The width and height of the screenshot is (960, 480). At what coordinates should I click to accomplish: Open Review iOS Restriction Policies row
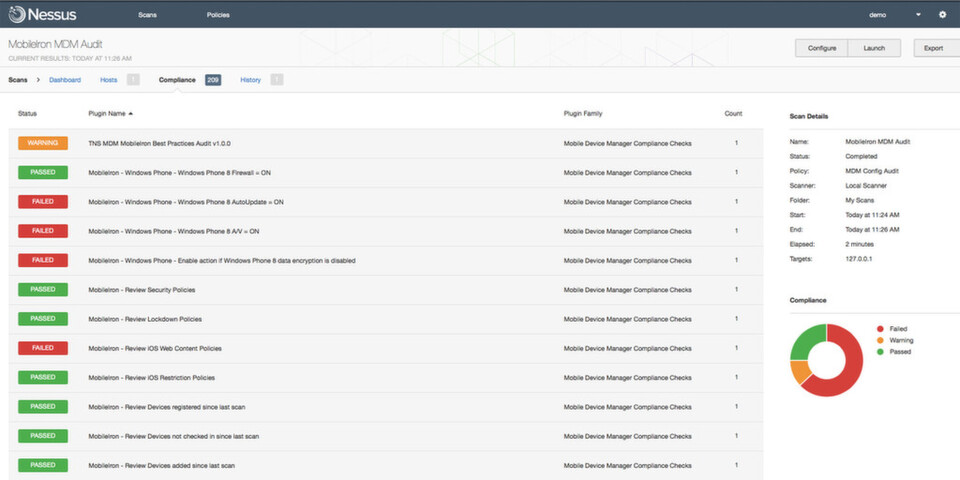pyautogui.click(x=386, y=378)
